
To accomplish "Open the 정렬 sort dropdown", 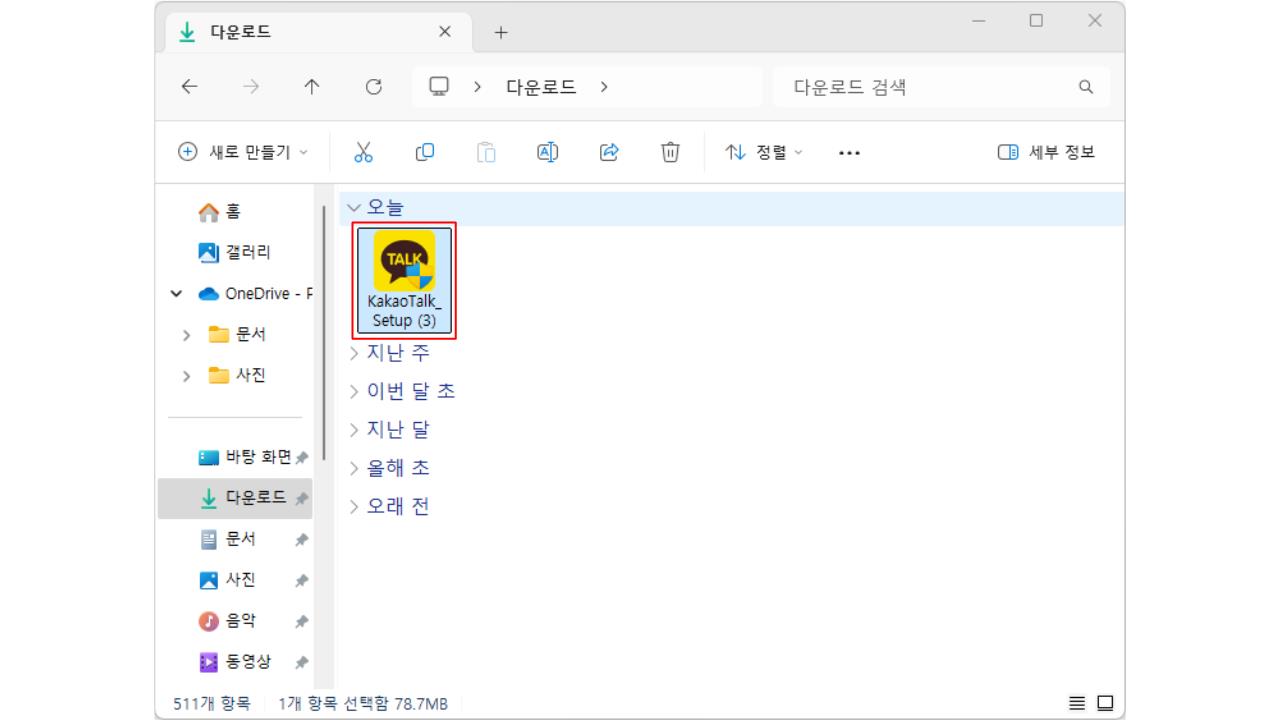I will (765, 152).
